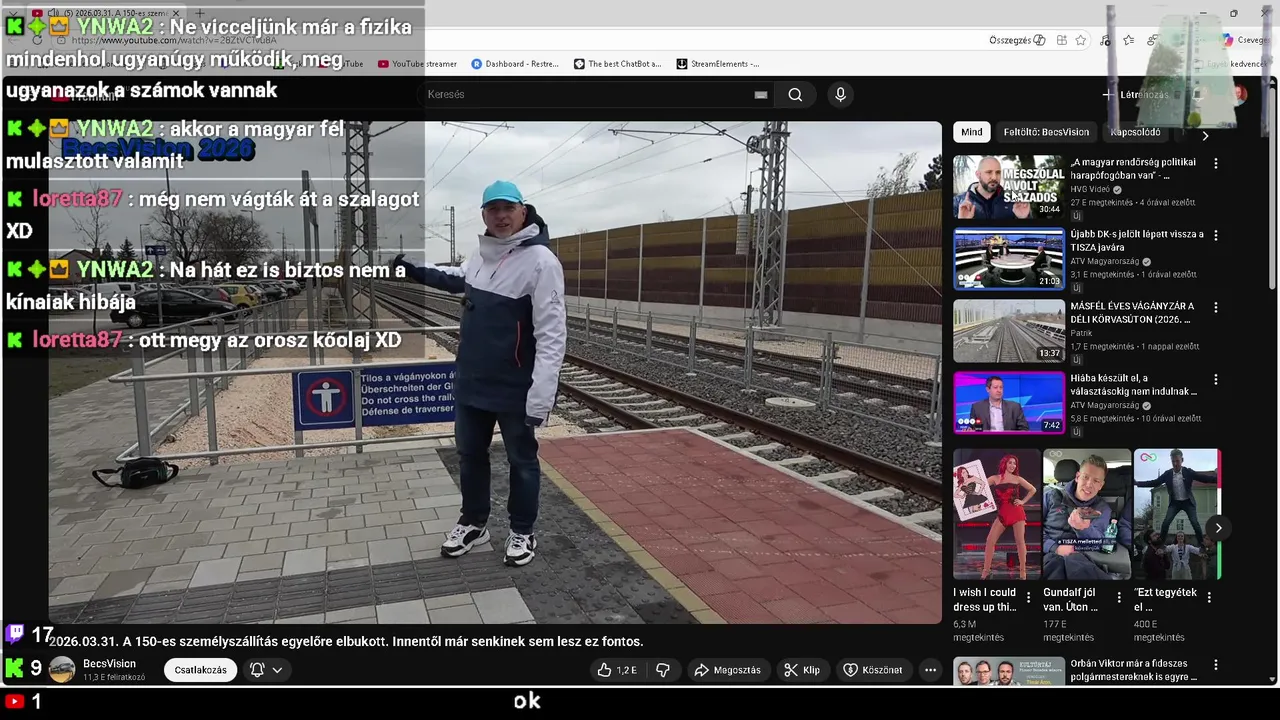1280x720 pixels.
Task: Add page to favorites with star icon
Action: (x=1081, y=40)
